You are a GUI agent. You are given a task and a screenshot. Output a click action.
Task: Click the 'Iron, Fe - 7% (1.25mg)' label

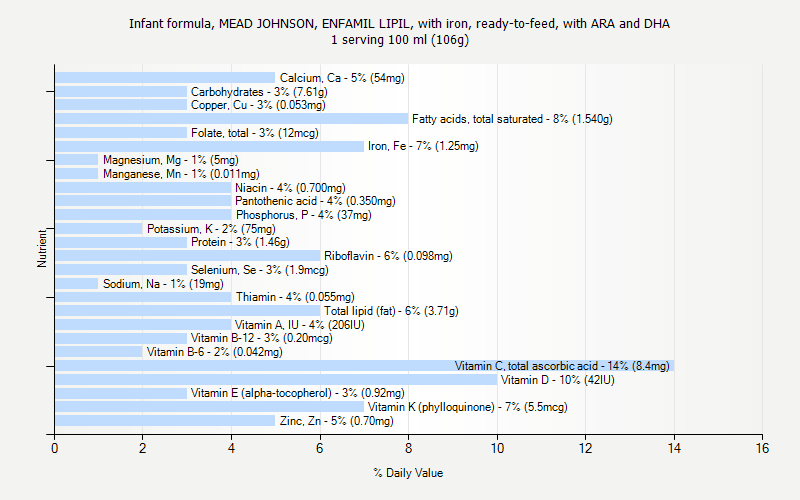pyautogui.click(x=423, y=146)
